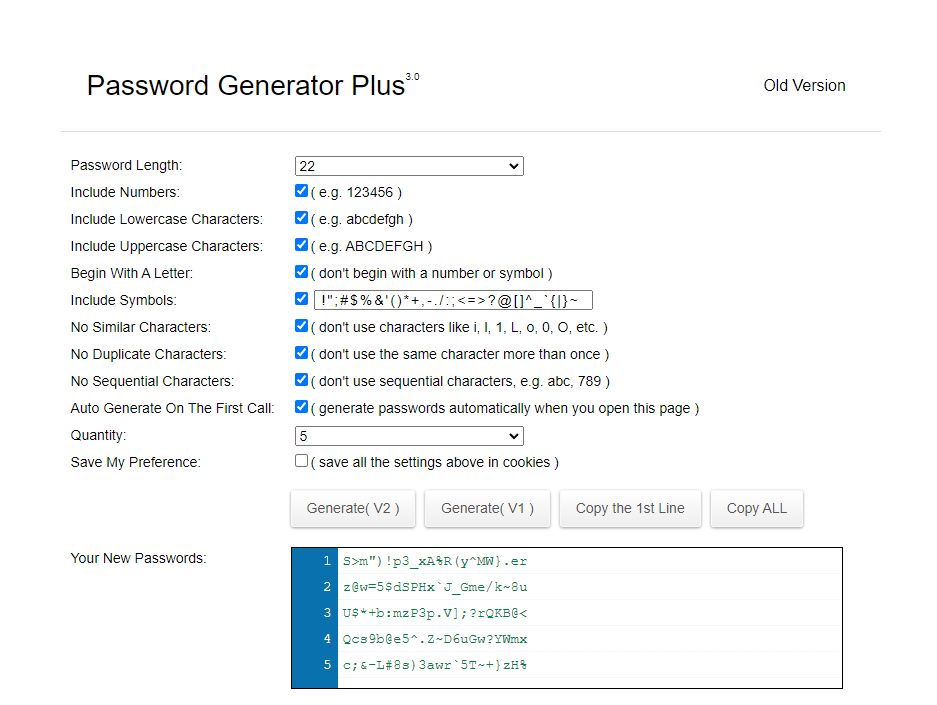
Task: Uncheck No Sequential Characters
Action: click(300, 379)
